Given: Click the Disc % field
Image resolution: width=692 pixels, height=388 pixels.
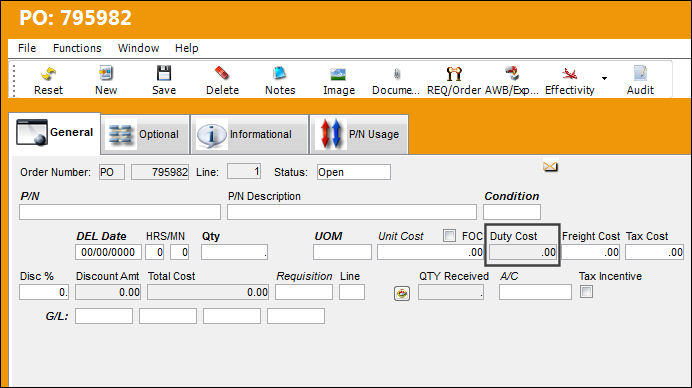Looking at the screenshot, I should tap(44, 292).
